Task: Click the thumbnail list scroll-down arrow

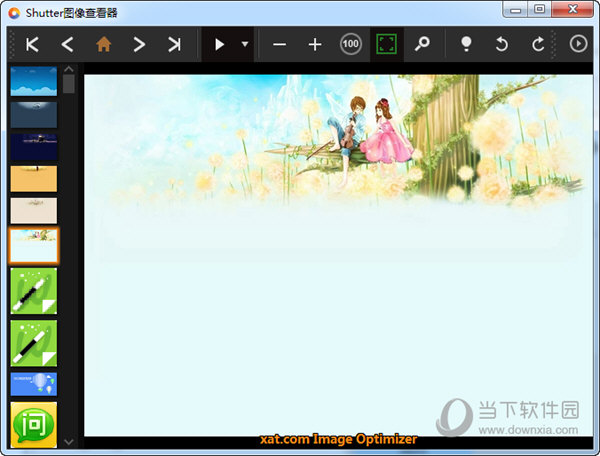Action: (x=69, y=442)
